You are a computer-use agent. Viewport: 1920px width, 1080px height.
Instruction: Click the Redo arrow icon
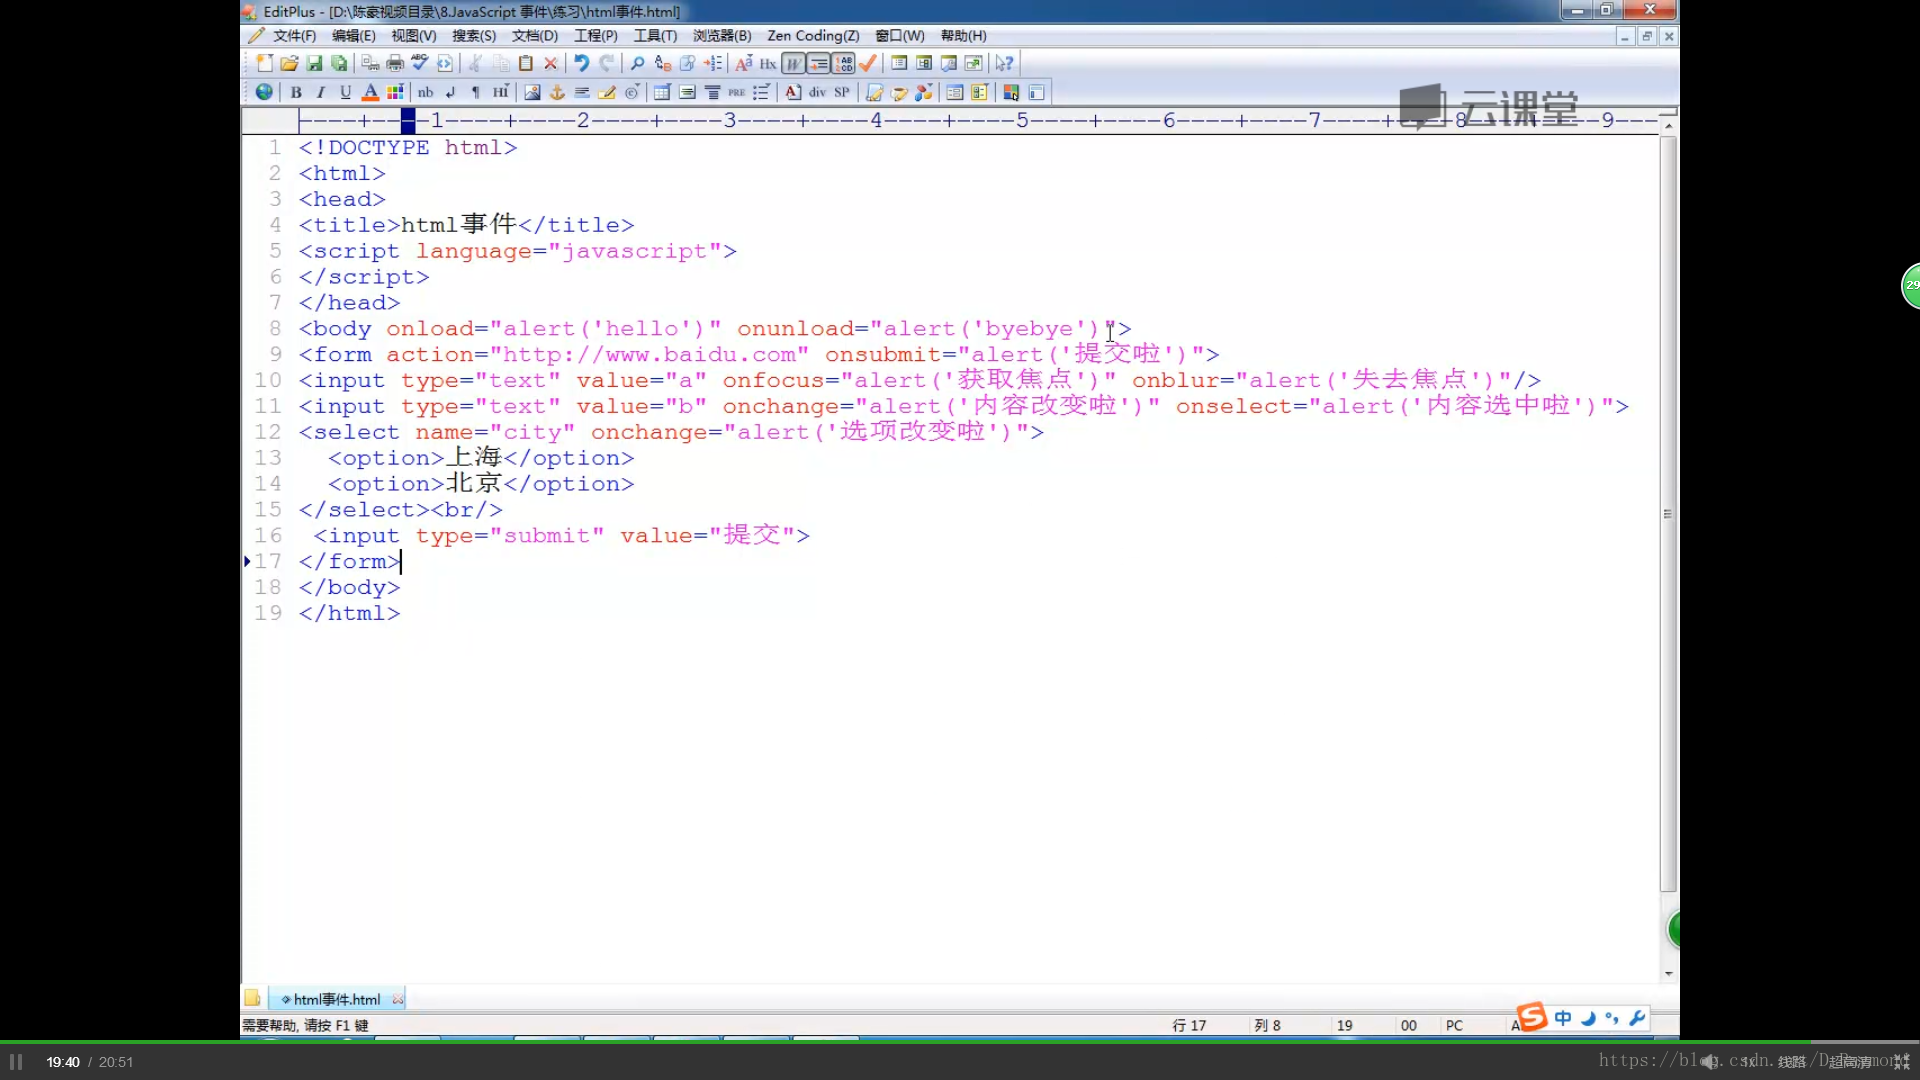[607, 63]
